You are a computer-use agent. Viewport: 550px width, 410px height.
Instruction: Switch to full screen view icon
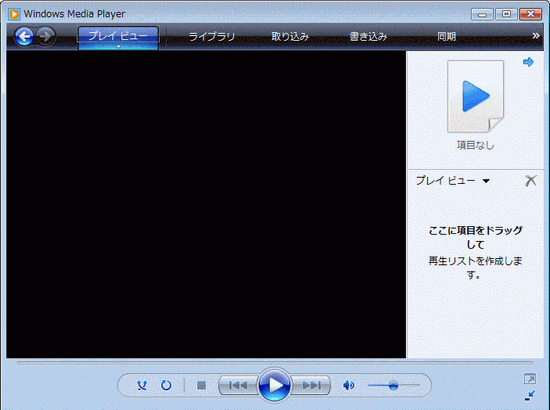[x=530, y=379]
